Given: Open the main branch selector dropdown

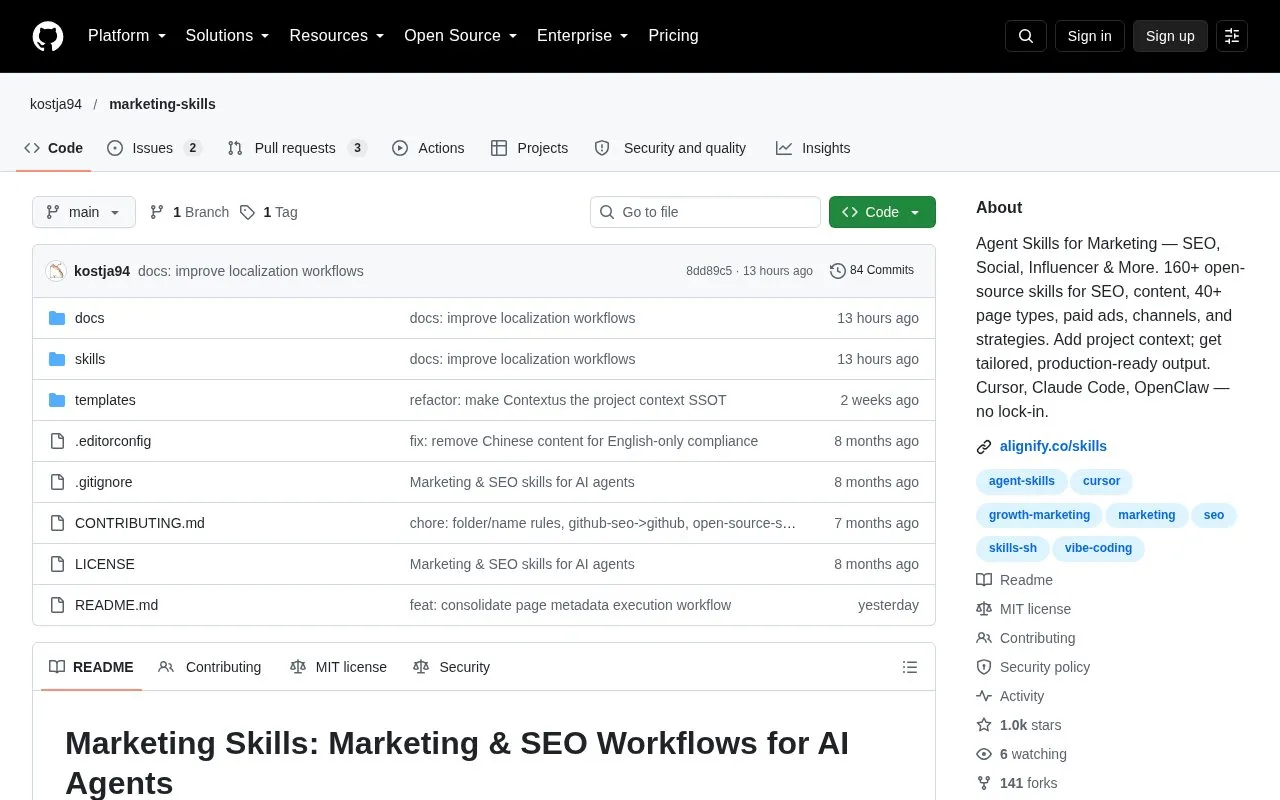Looking at the screenshot, I should tap(84, 212).
